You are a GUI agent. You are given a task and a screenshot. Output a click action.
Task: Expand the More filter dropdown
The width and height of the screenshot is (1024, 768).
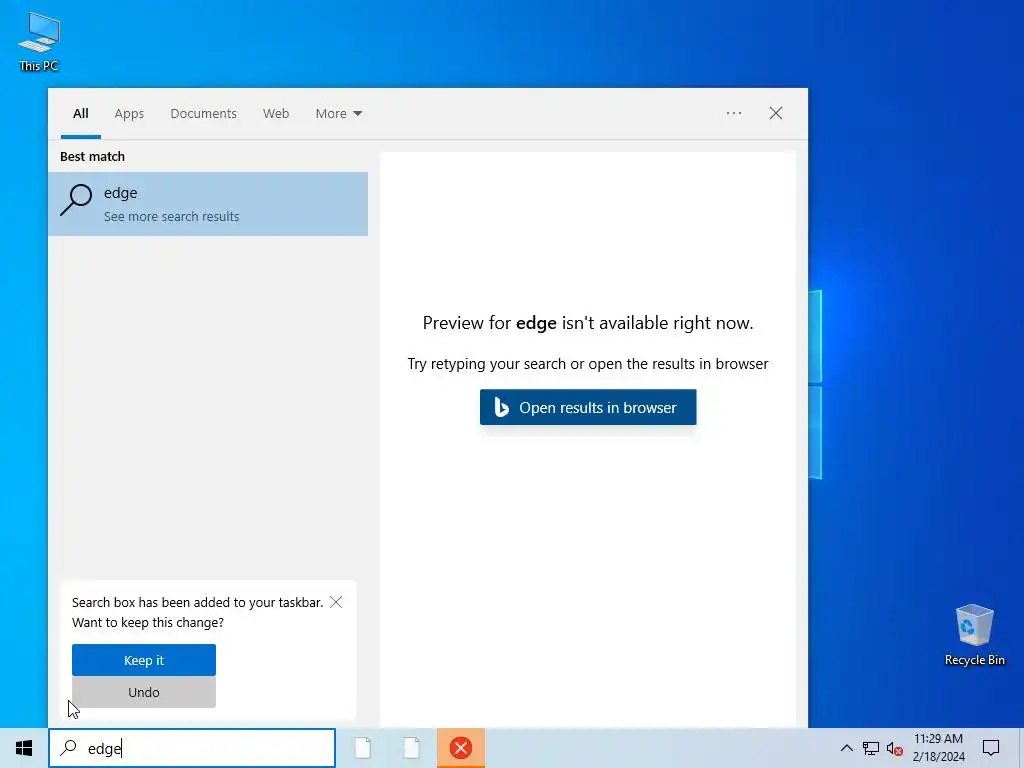(338, 114)
